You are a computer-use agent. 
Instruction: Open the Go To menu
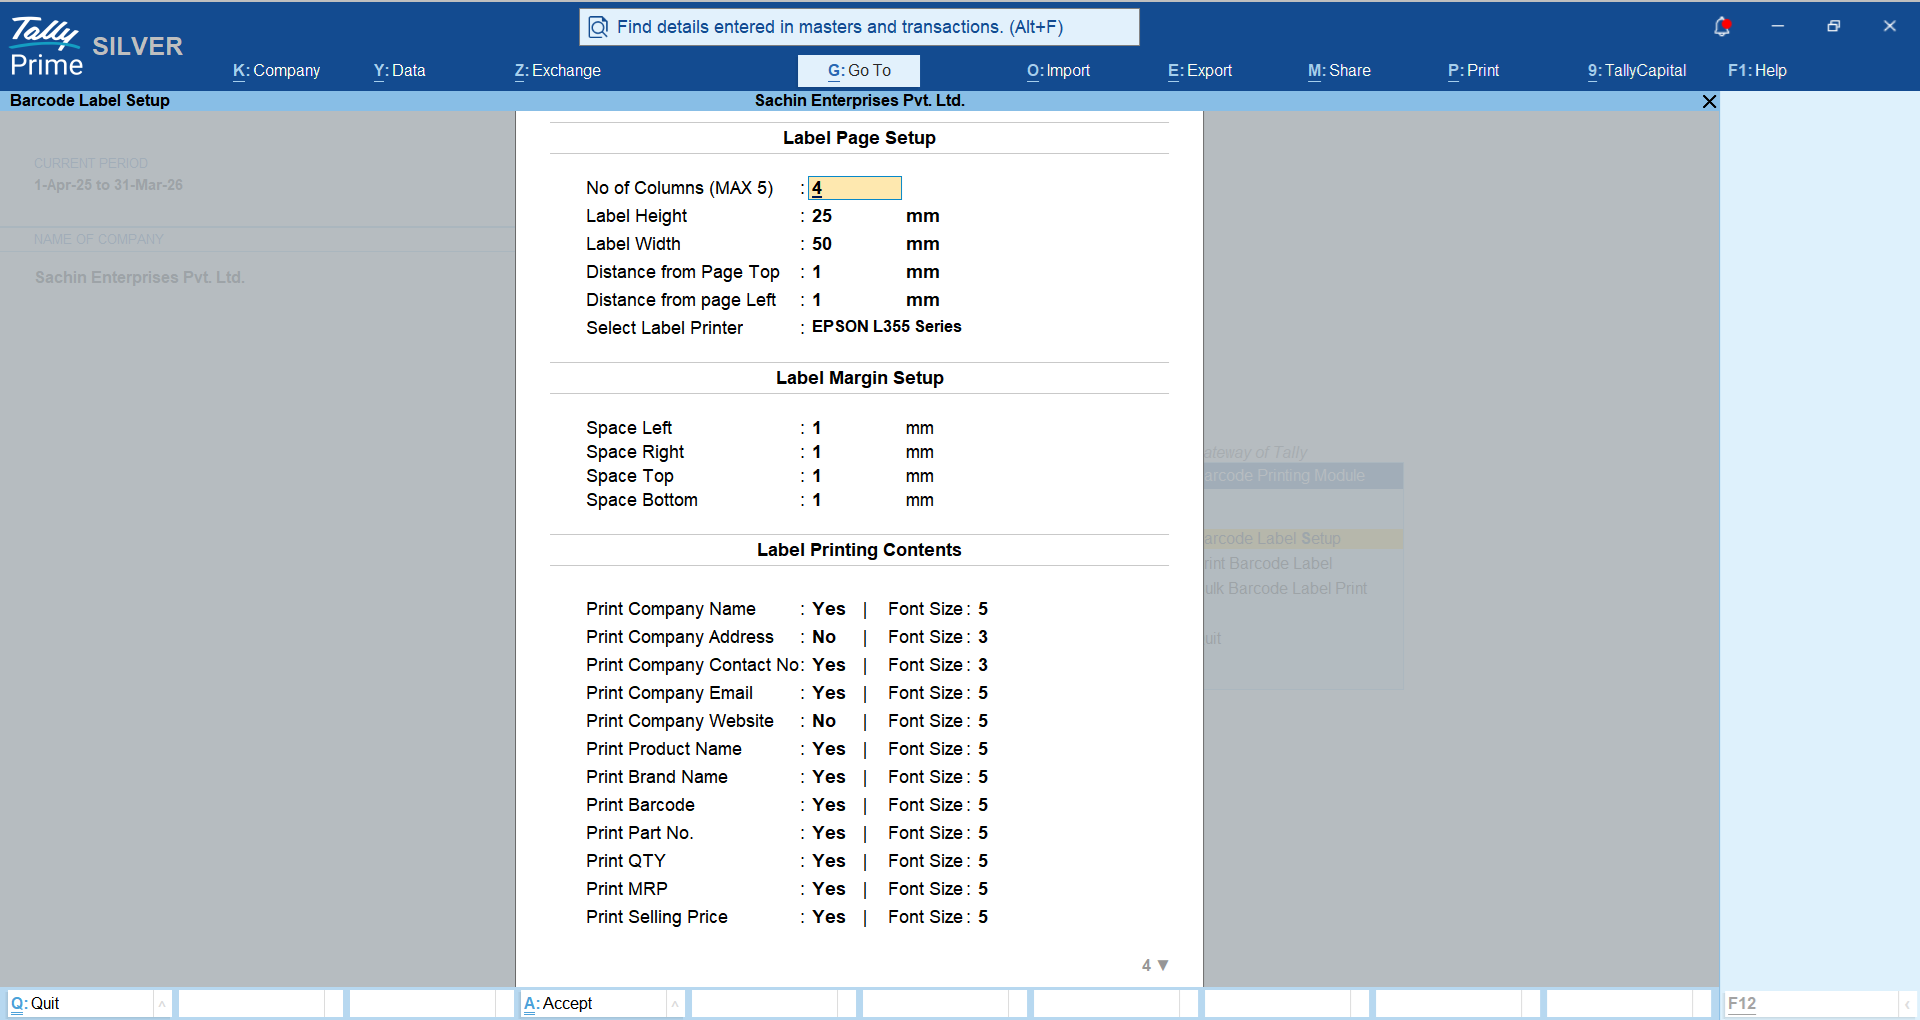click(858, 71)
